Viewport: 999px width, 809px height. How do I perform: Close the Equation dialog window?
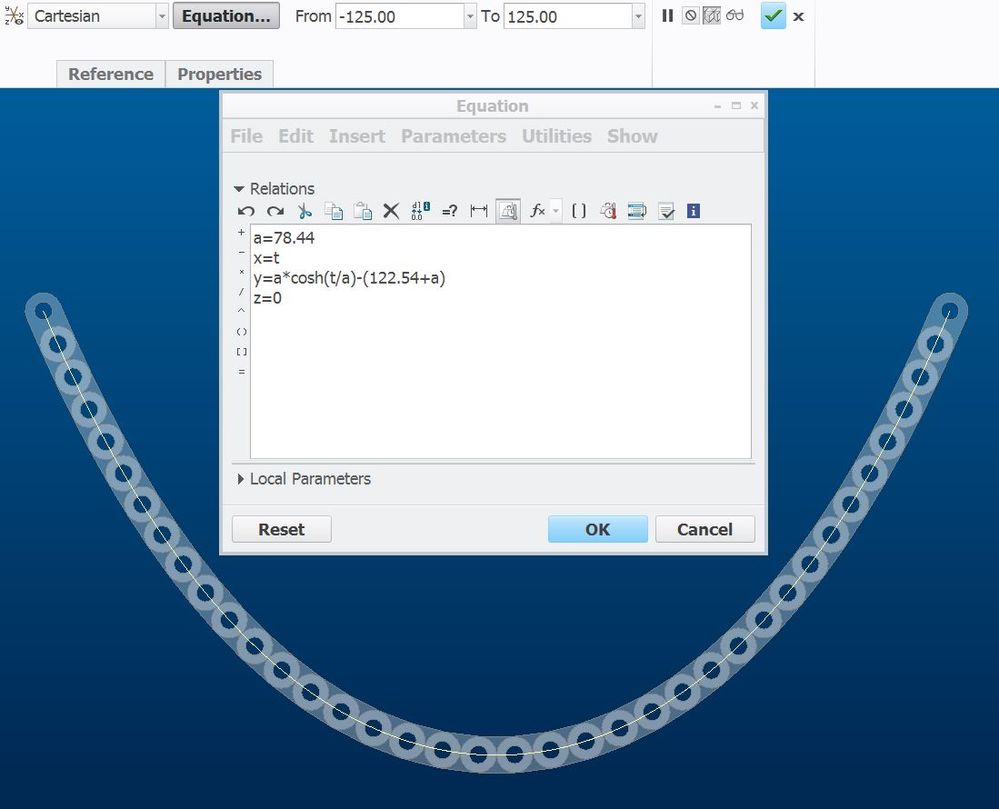pos(754,105)
